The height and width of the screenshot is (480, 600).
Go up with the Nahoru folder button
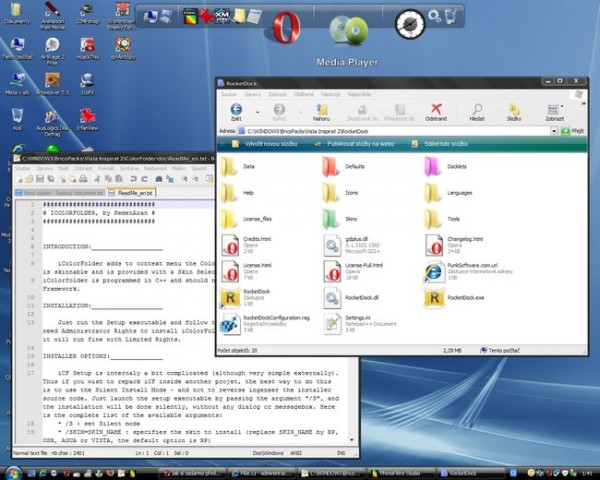321,113
